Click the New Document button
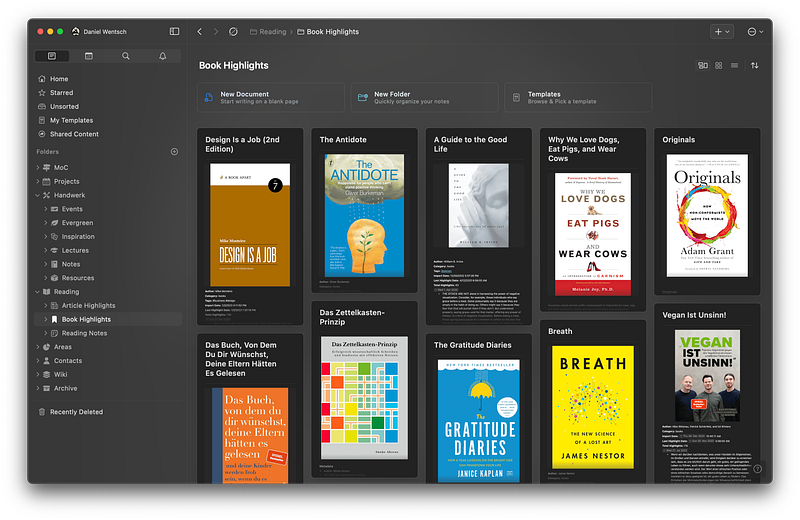The height and width of the screenshot is (520, 800). point(270,97)
